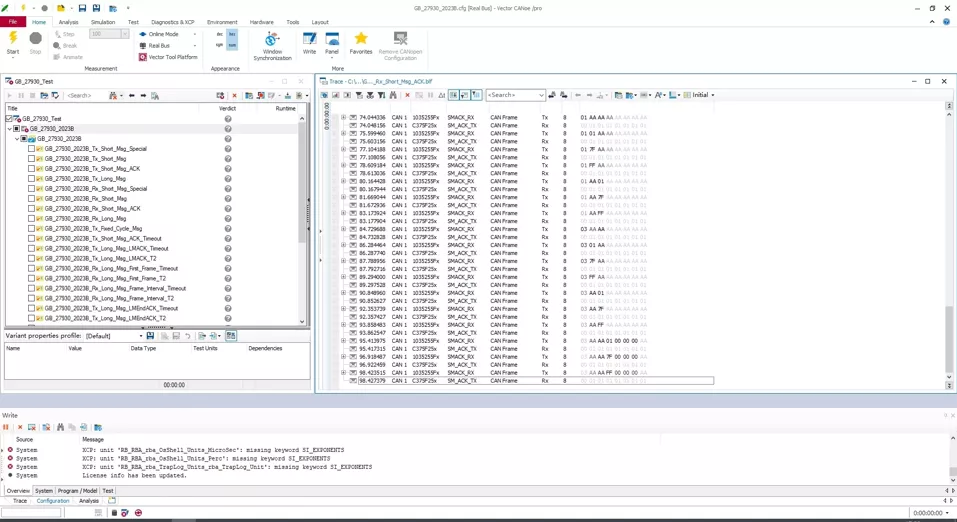Sort by Verdict column header
The height and width of the screenshot is (522, 957).
click(228, 108)
